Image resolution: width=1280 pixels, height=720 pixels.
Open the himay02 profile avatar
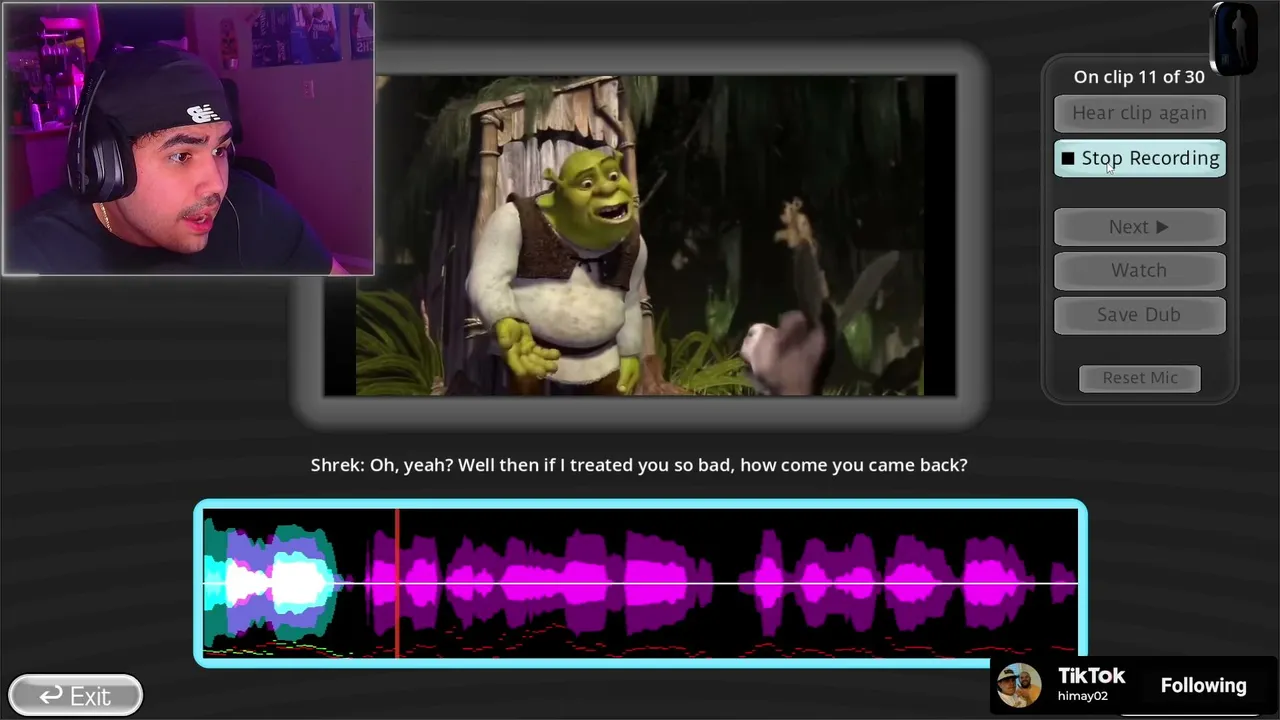[x=1019, y=686]
